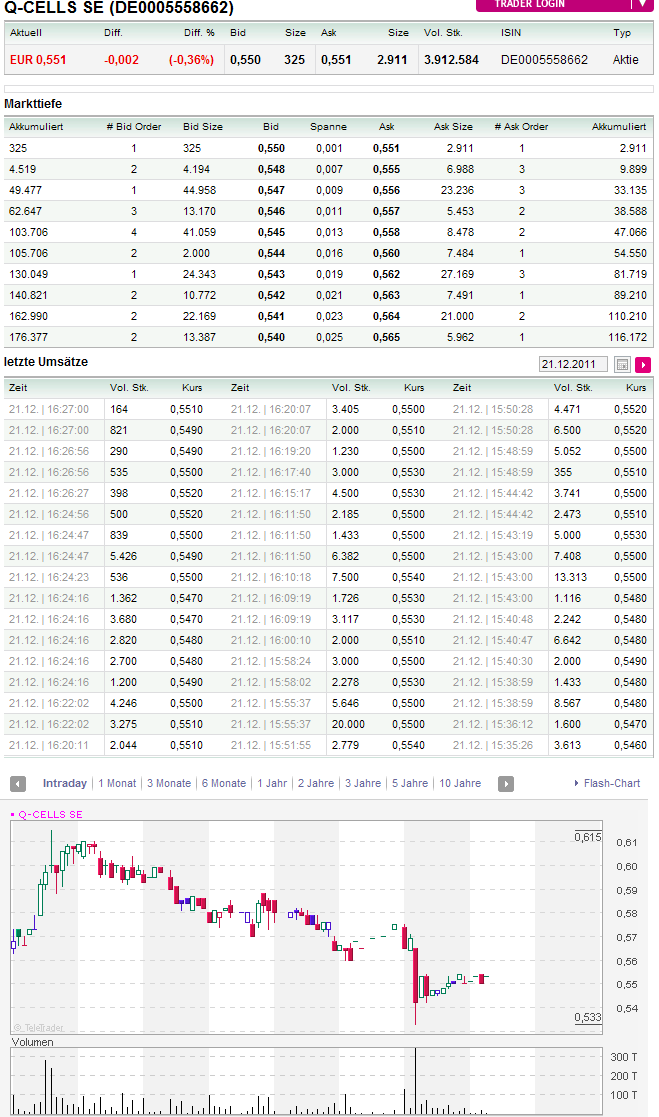Expand the Trader Login dropdown arrow
Viewport: 659px width, 1117px height.
coord(643,4)
